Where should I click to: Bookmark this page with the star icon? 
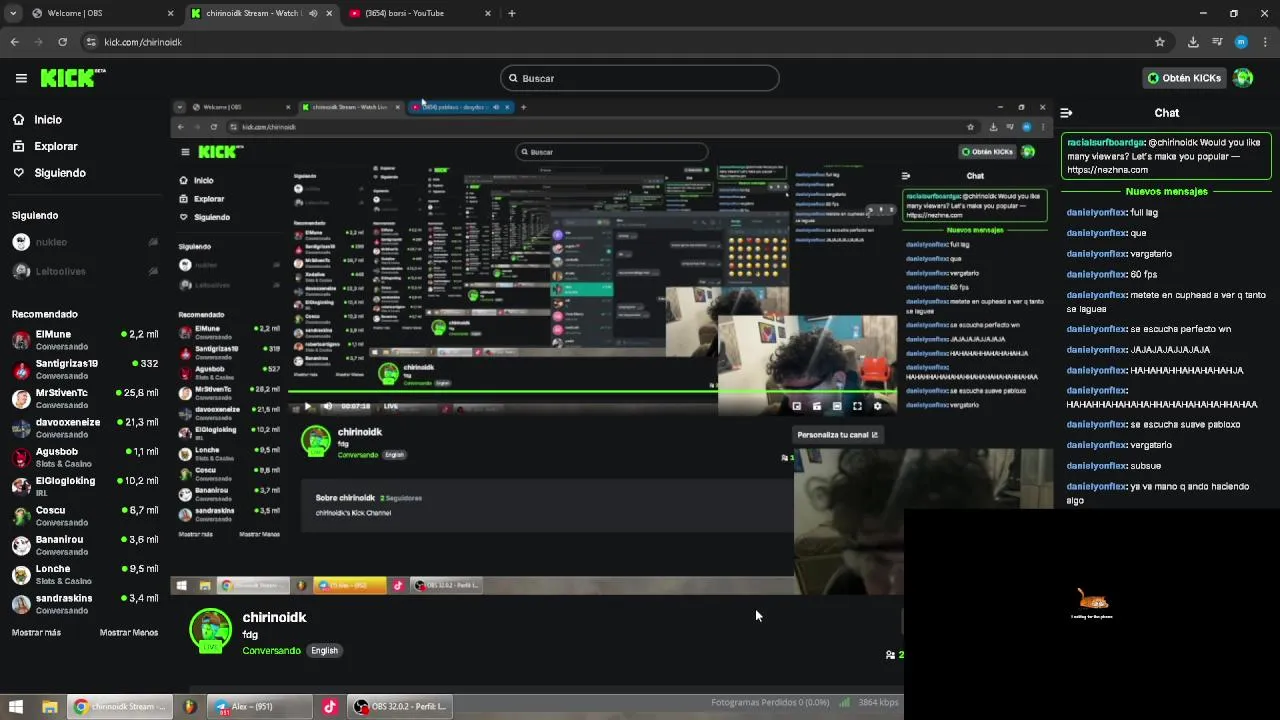[1160, 42]
